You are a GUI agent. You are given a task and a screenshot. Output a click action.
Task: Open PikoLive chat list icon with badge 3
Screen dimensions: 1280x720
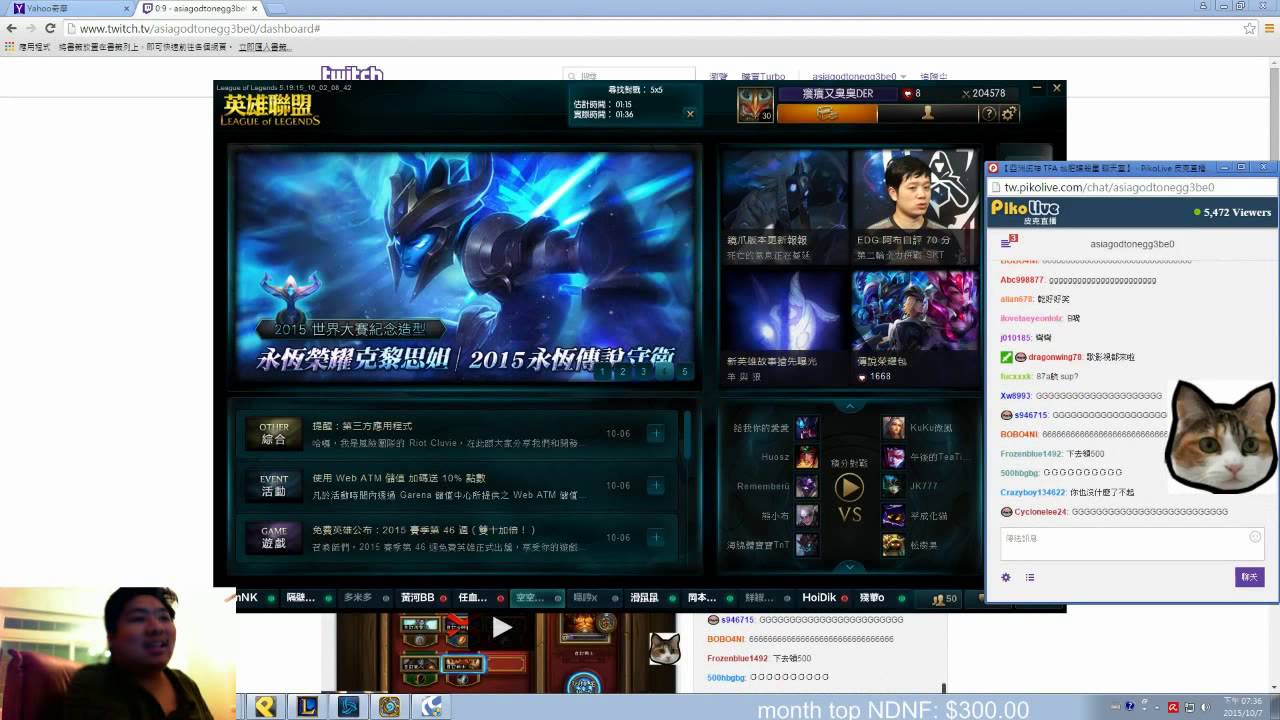[x=1008, y=242]
